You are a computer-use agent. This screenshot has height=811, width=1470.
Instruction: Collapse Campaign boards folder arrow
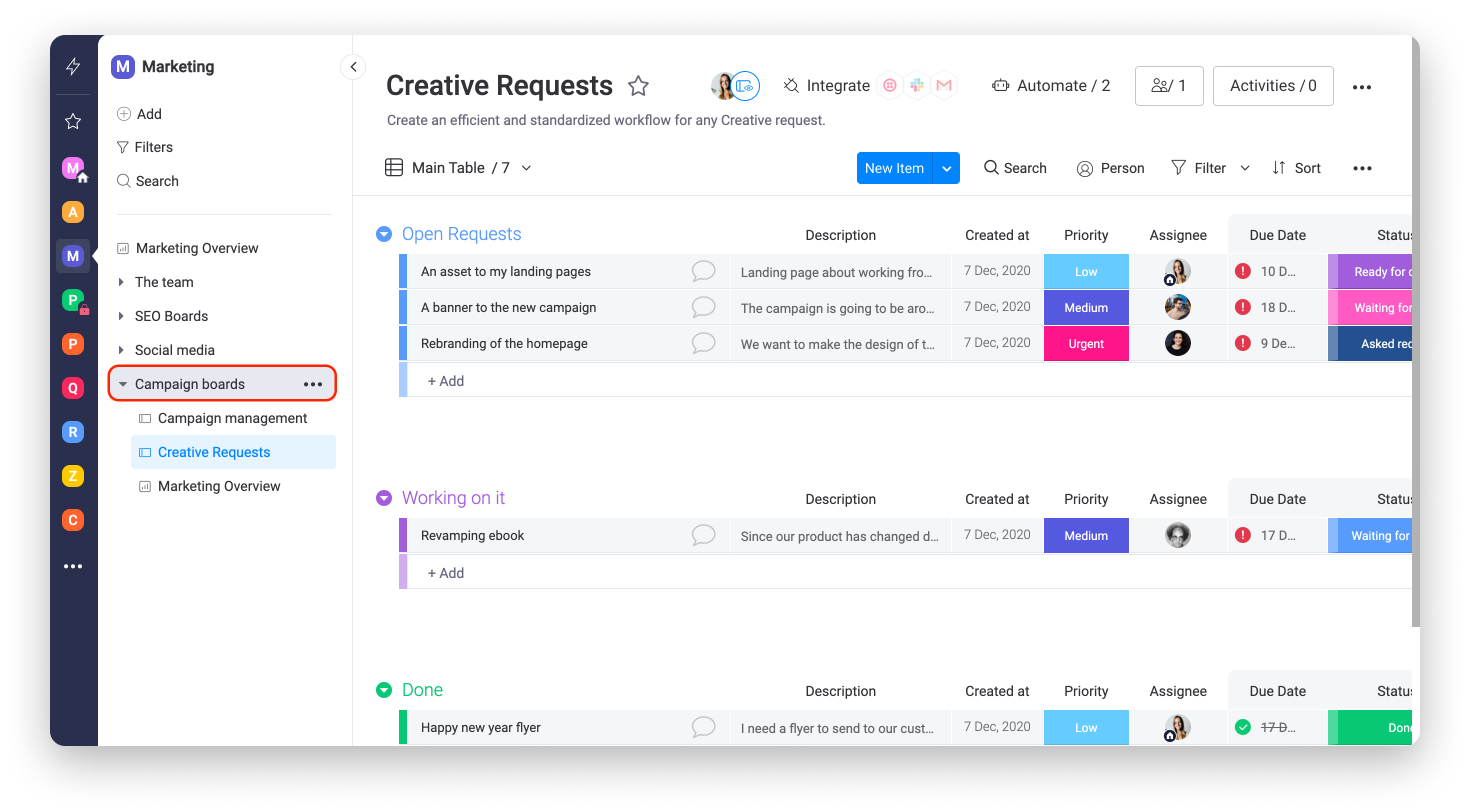(122, 384)
